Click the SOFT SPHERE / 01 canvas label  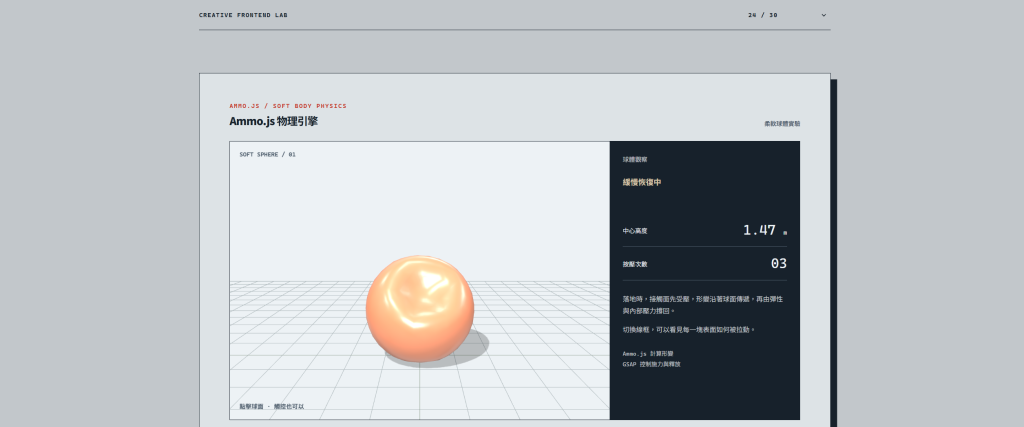268,155
